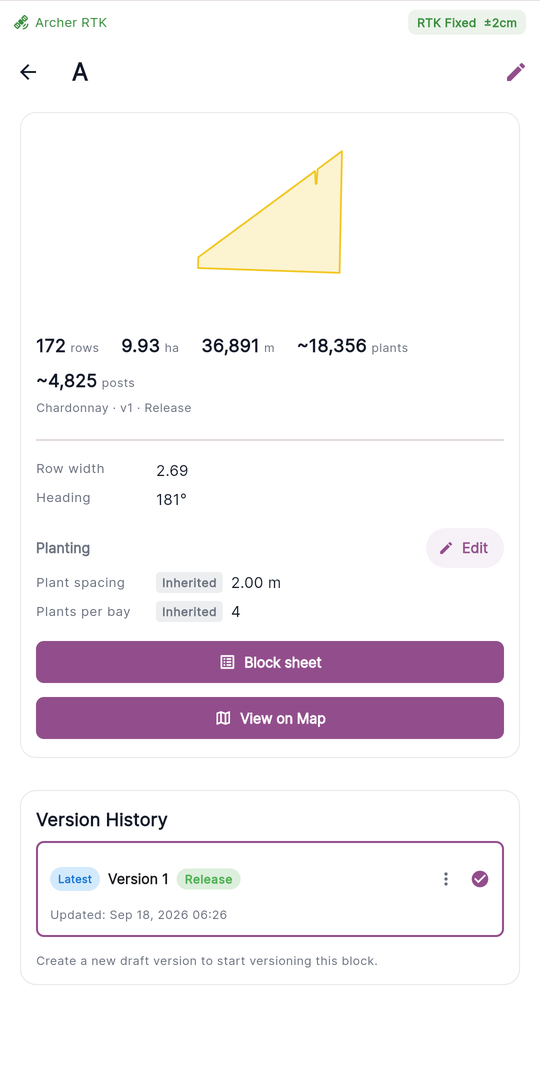
Task: Edit the Planting settings
Action: [465, 548]
